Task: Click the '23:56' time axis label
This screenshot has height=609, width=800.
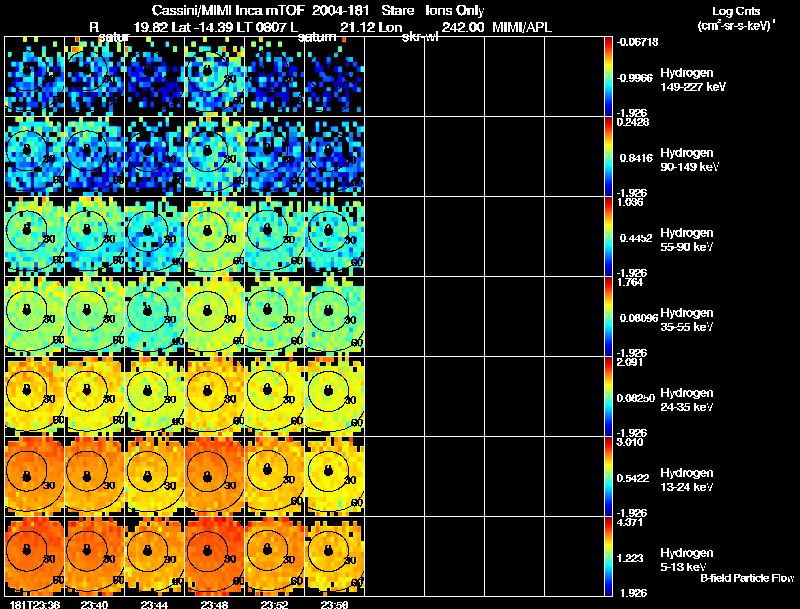Action: (334, 605)
